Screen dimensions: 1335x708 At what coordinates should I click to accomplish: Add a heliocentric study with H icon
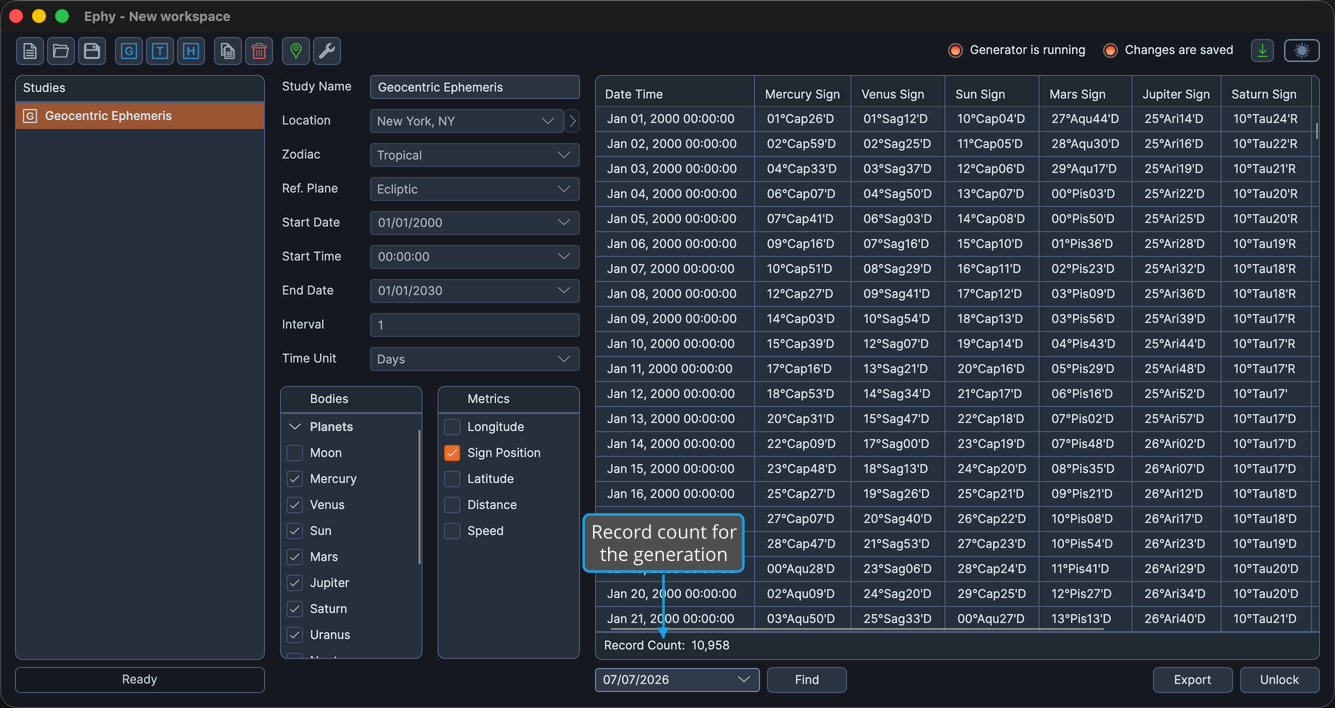(191, 51)
